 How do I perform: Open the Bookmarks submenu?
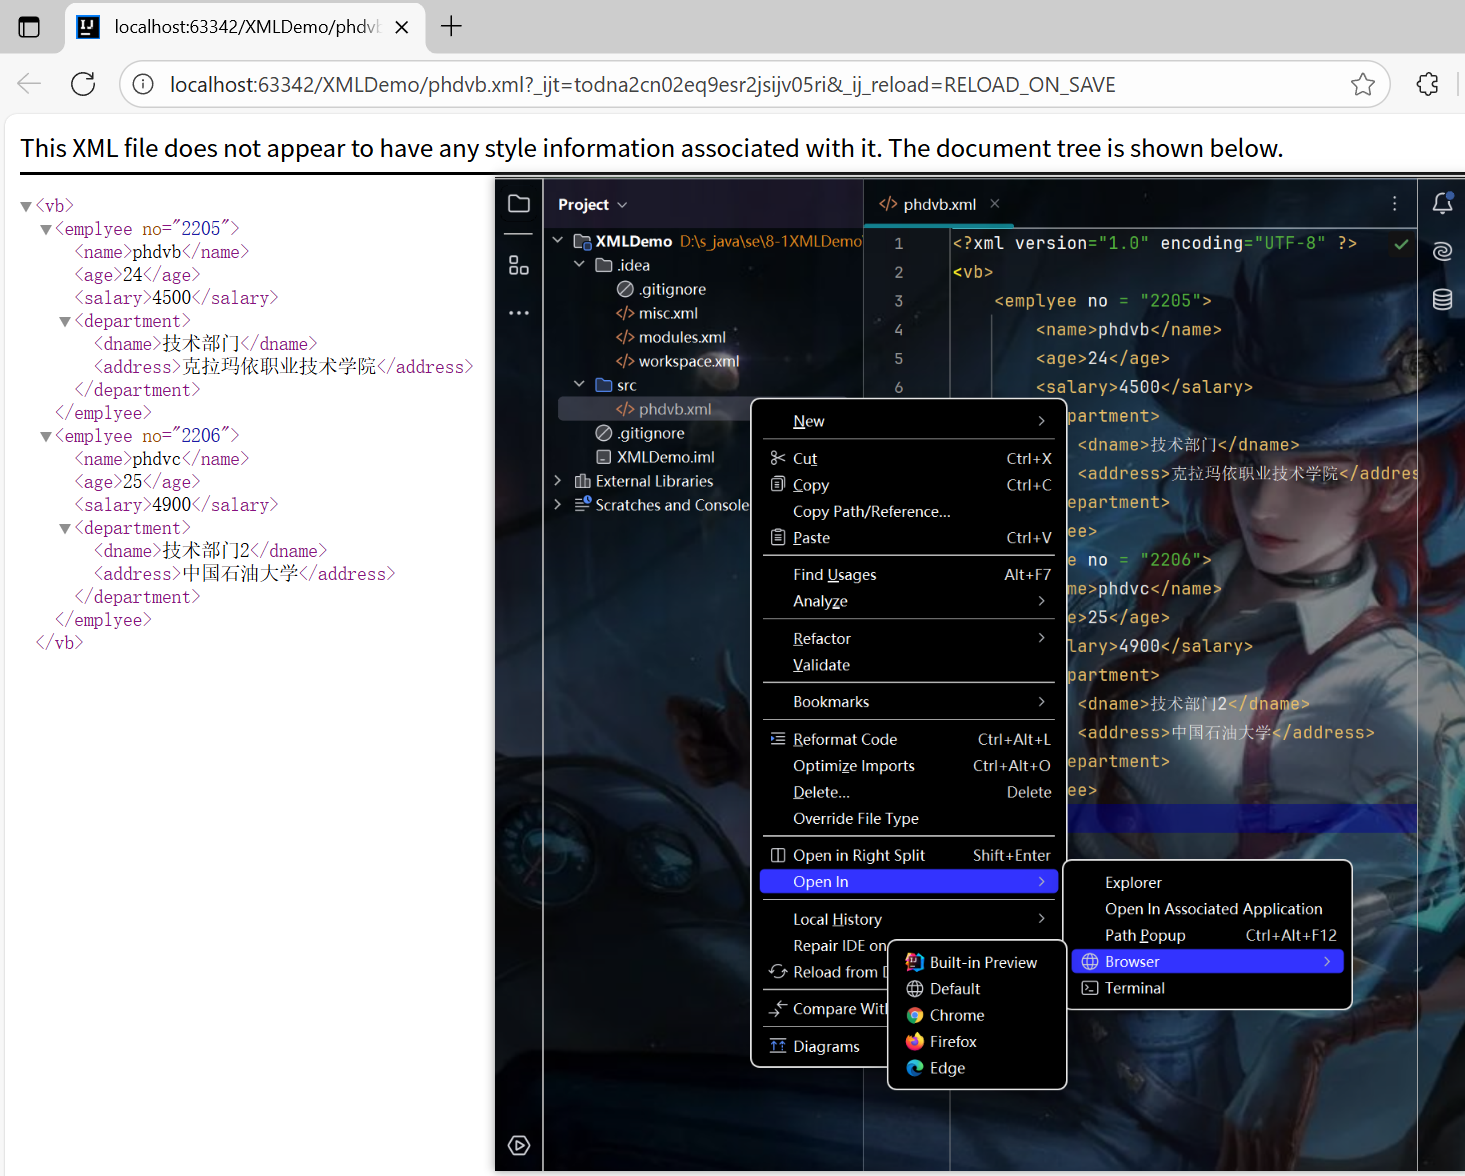click(907, 702)
